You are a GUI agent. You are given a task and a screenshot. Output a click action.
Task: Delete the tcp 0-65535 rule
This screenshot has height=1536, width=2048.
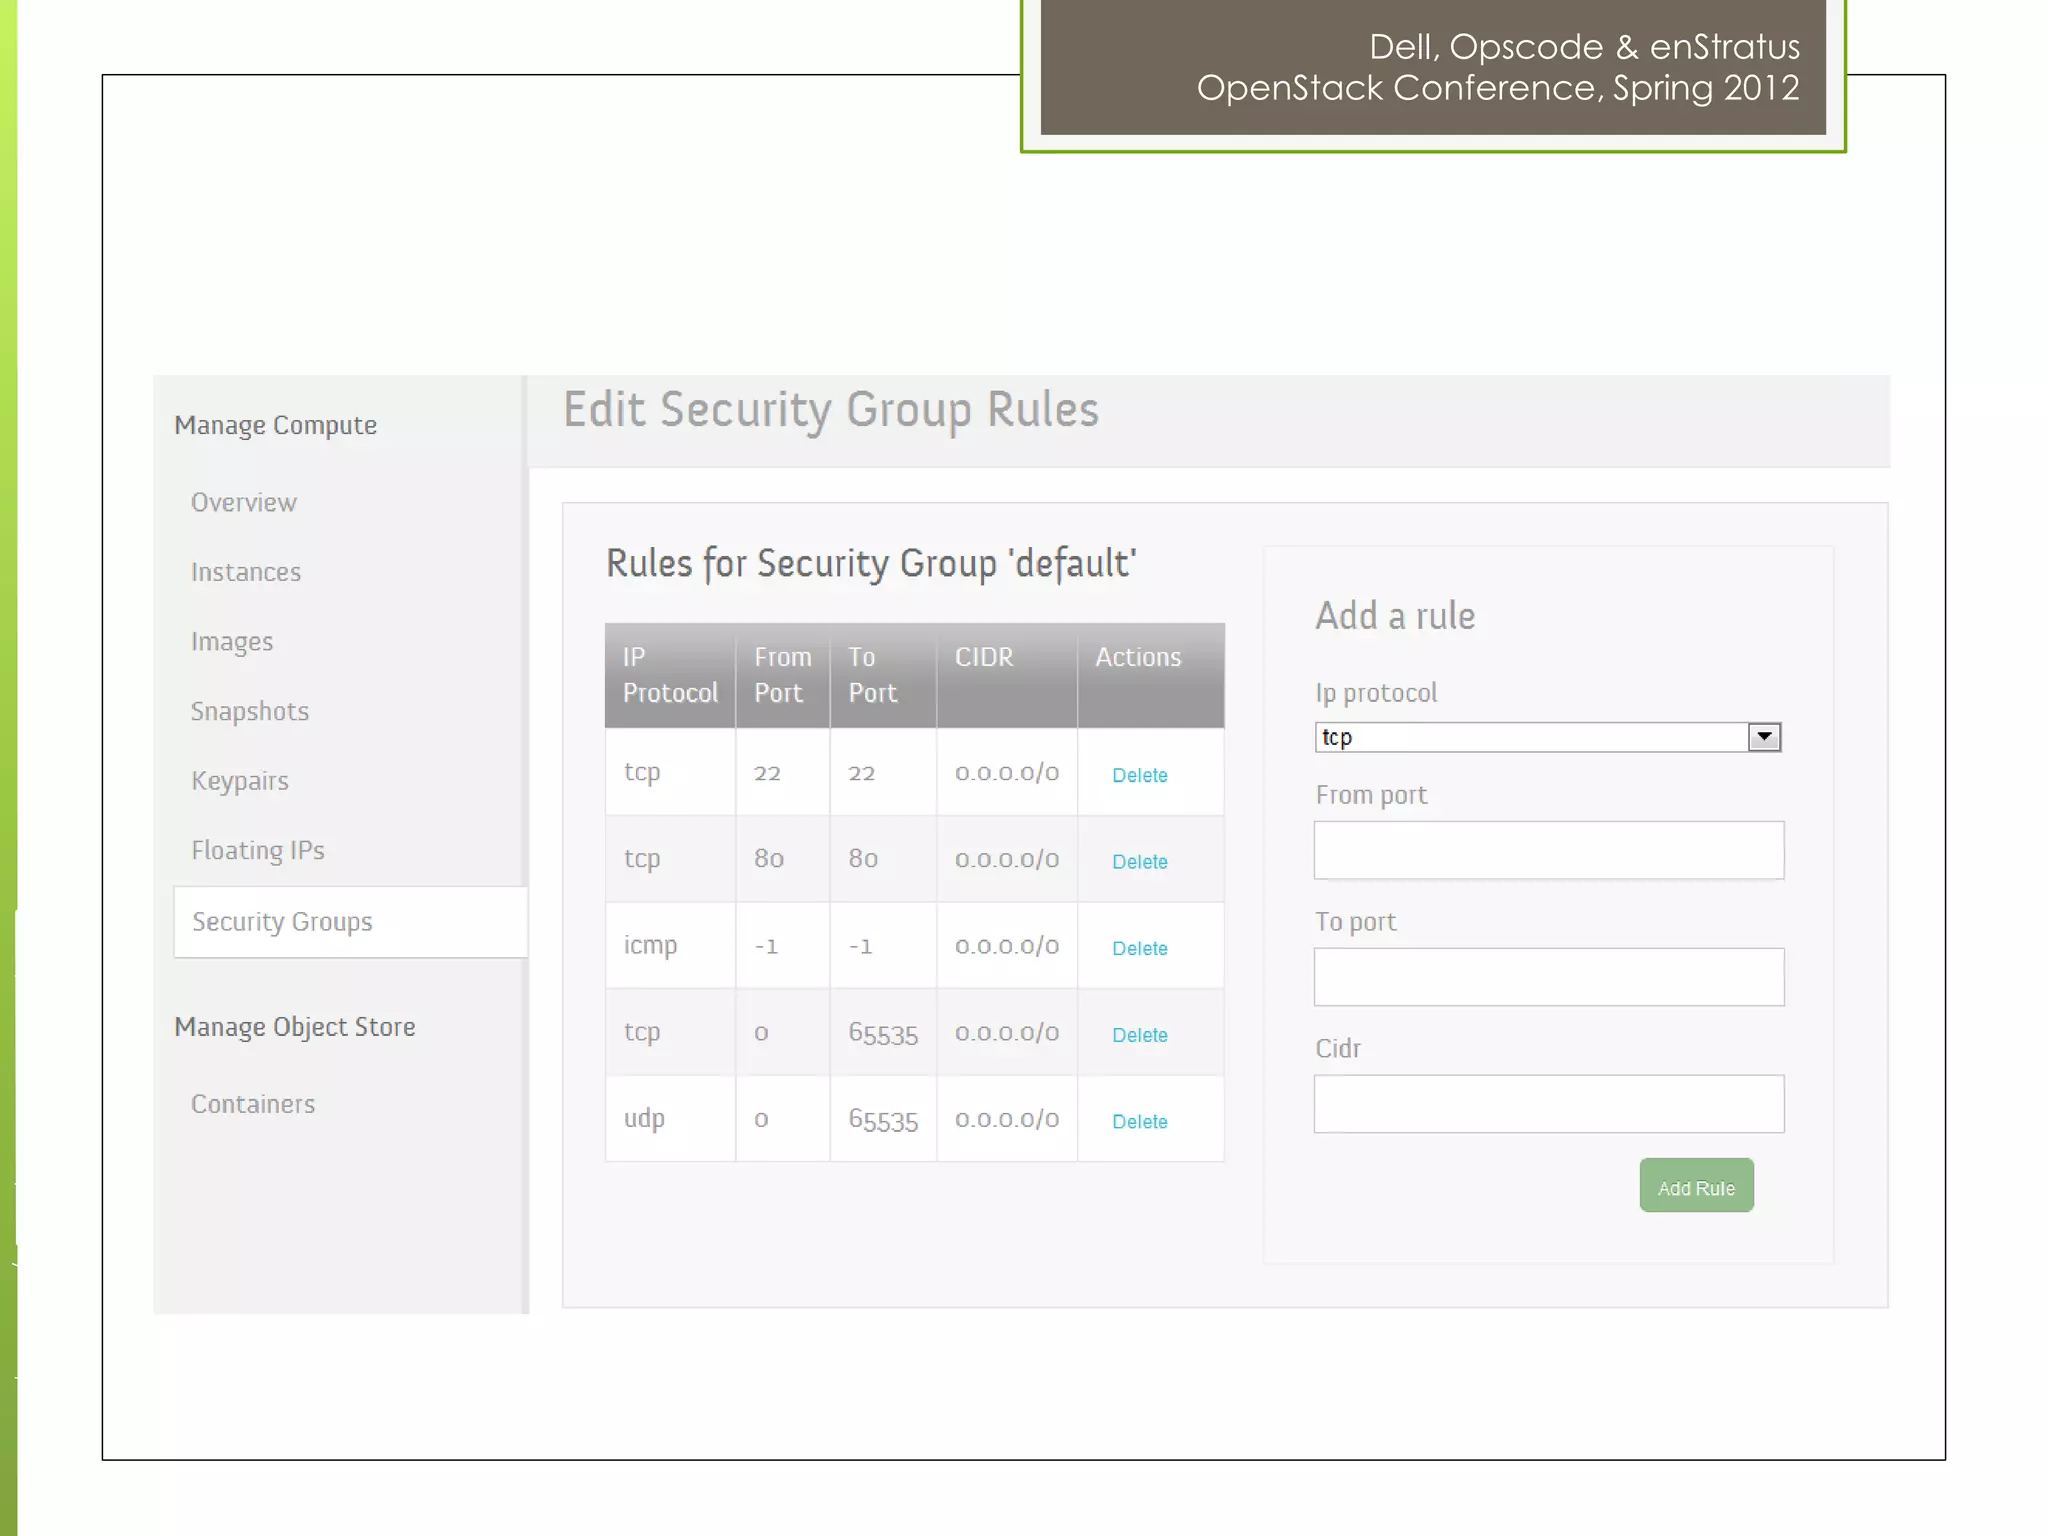1139,1035
